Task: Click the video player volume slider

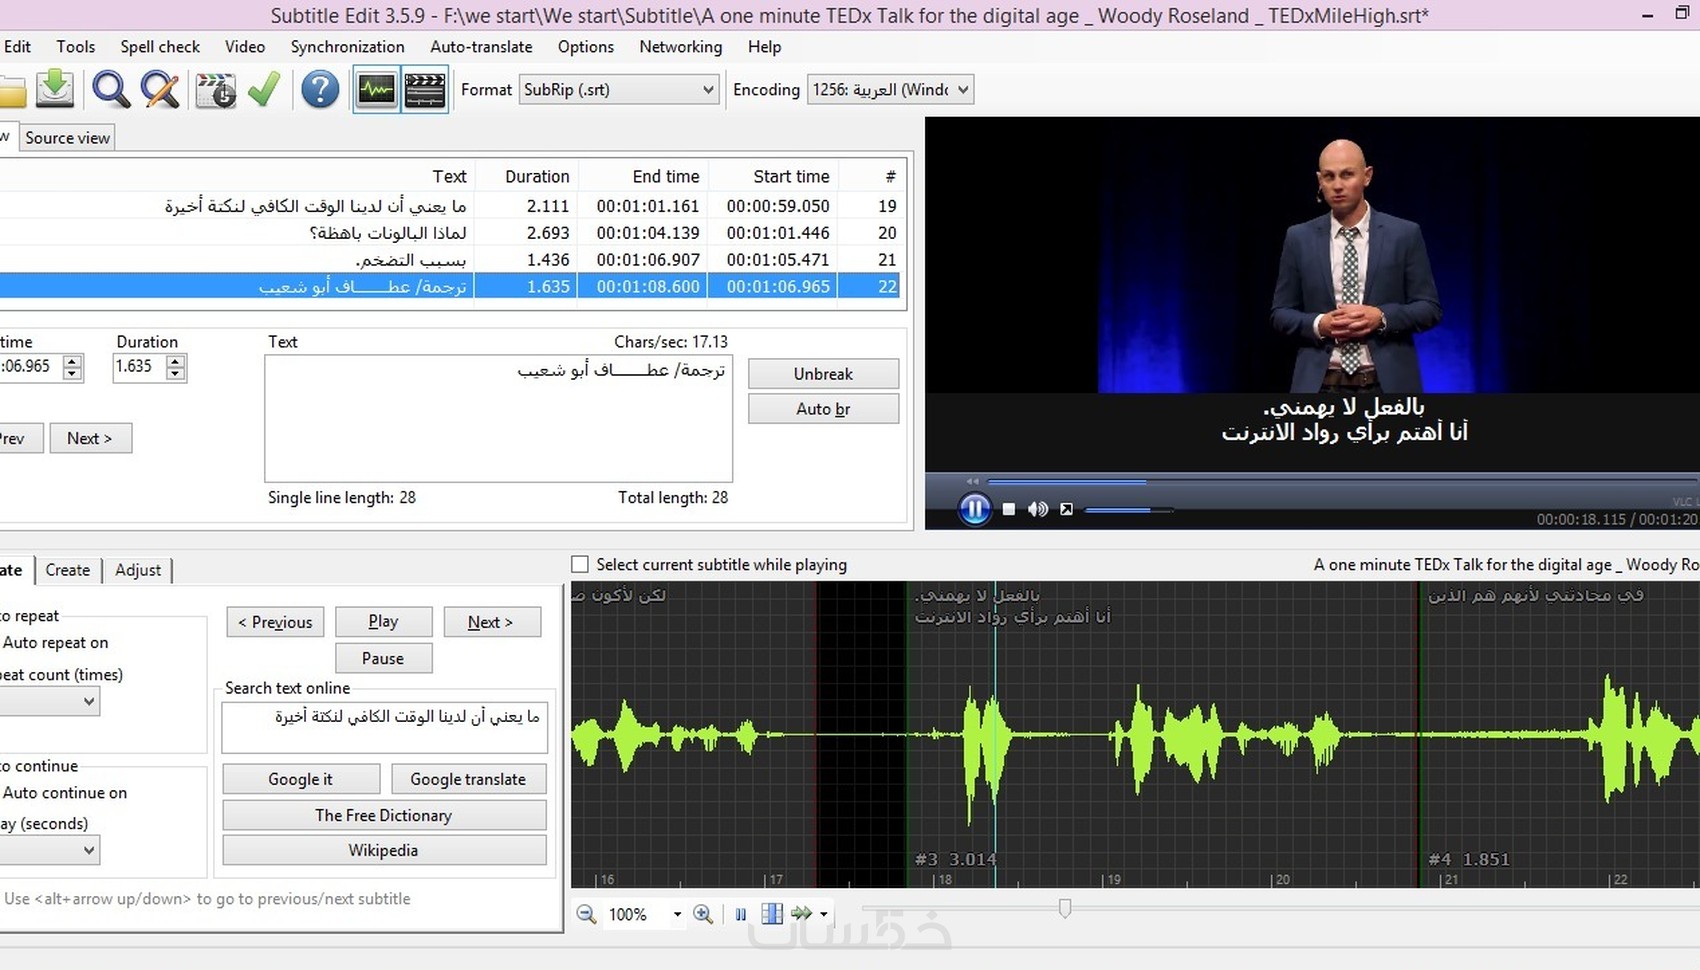Action: coord(1127,510)
